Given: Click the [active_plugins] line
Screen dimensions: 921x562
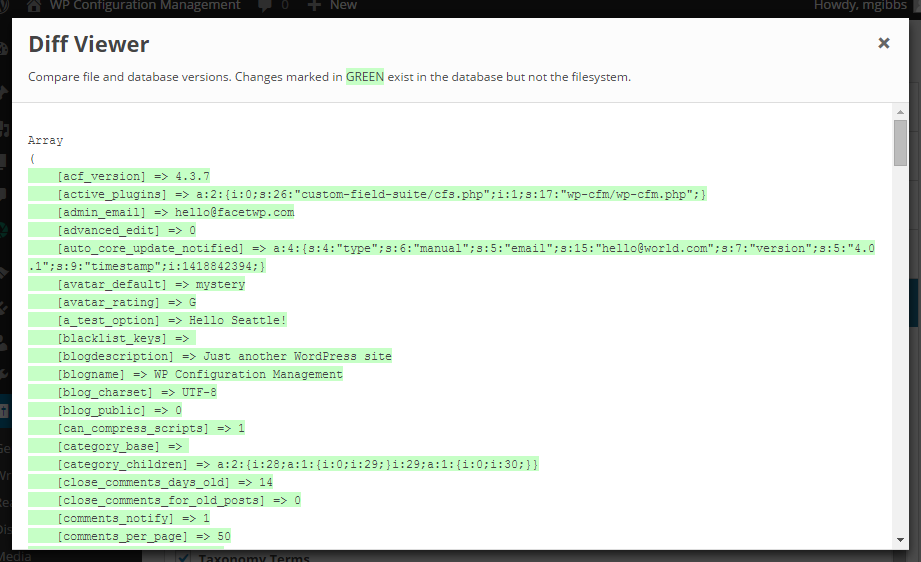Looking at the screenshot, I should coord(368,194).
